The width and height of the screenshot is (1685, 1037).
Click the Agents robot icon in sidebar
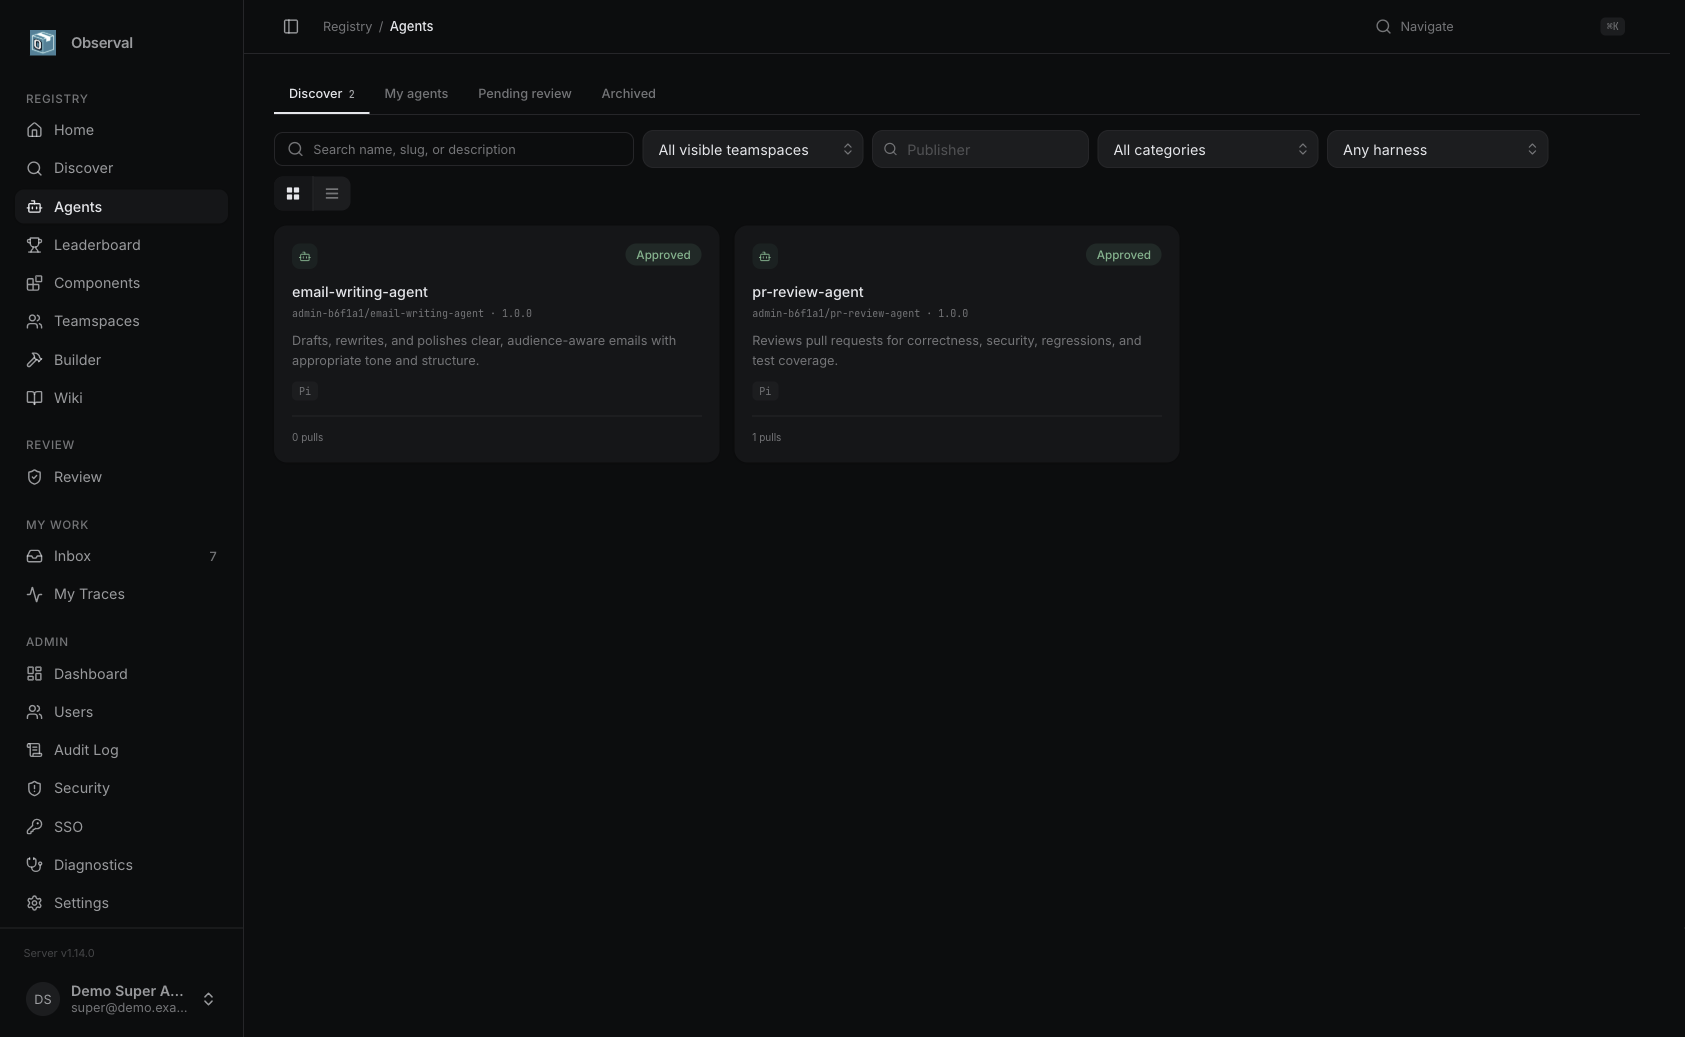(x=34, y=207)
